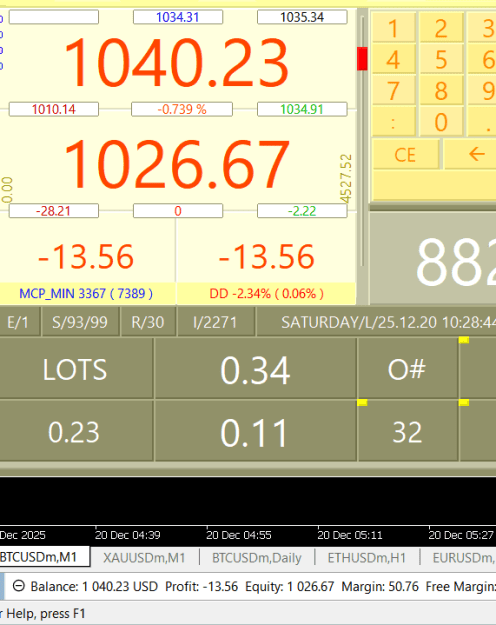Image resolution: width=496 pixels, height=625 pixels.
Task: Click keypad digit 7
Action: (x=394, y=91)
